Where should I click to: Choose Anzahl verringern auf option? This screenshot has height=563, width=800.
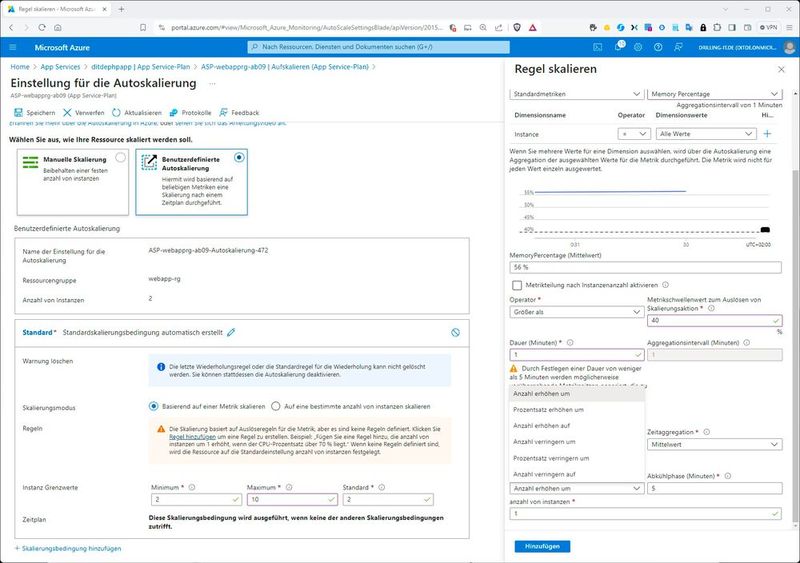577,474
